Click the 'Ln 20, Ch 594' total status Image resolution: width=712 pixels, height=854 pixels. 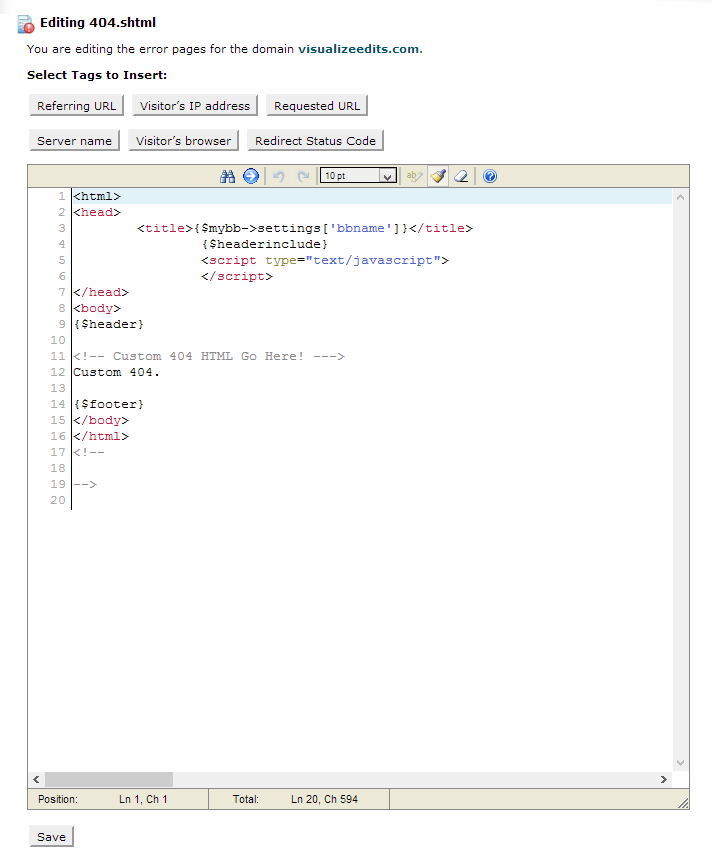324,799
